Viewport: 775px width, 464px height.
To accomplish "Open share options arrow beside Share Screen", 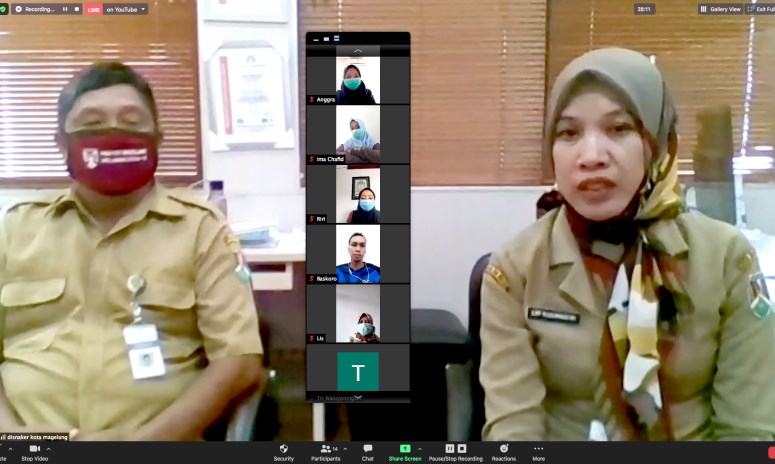I will [420, 449].
